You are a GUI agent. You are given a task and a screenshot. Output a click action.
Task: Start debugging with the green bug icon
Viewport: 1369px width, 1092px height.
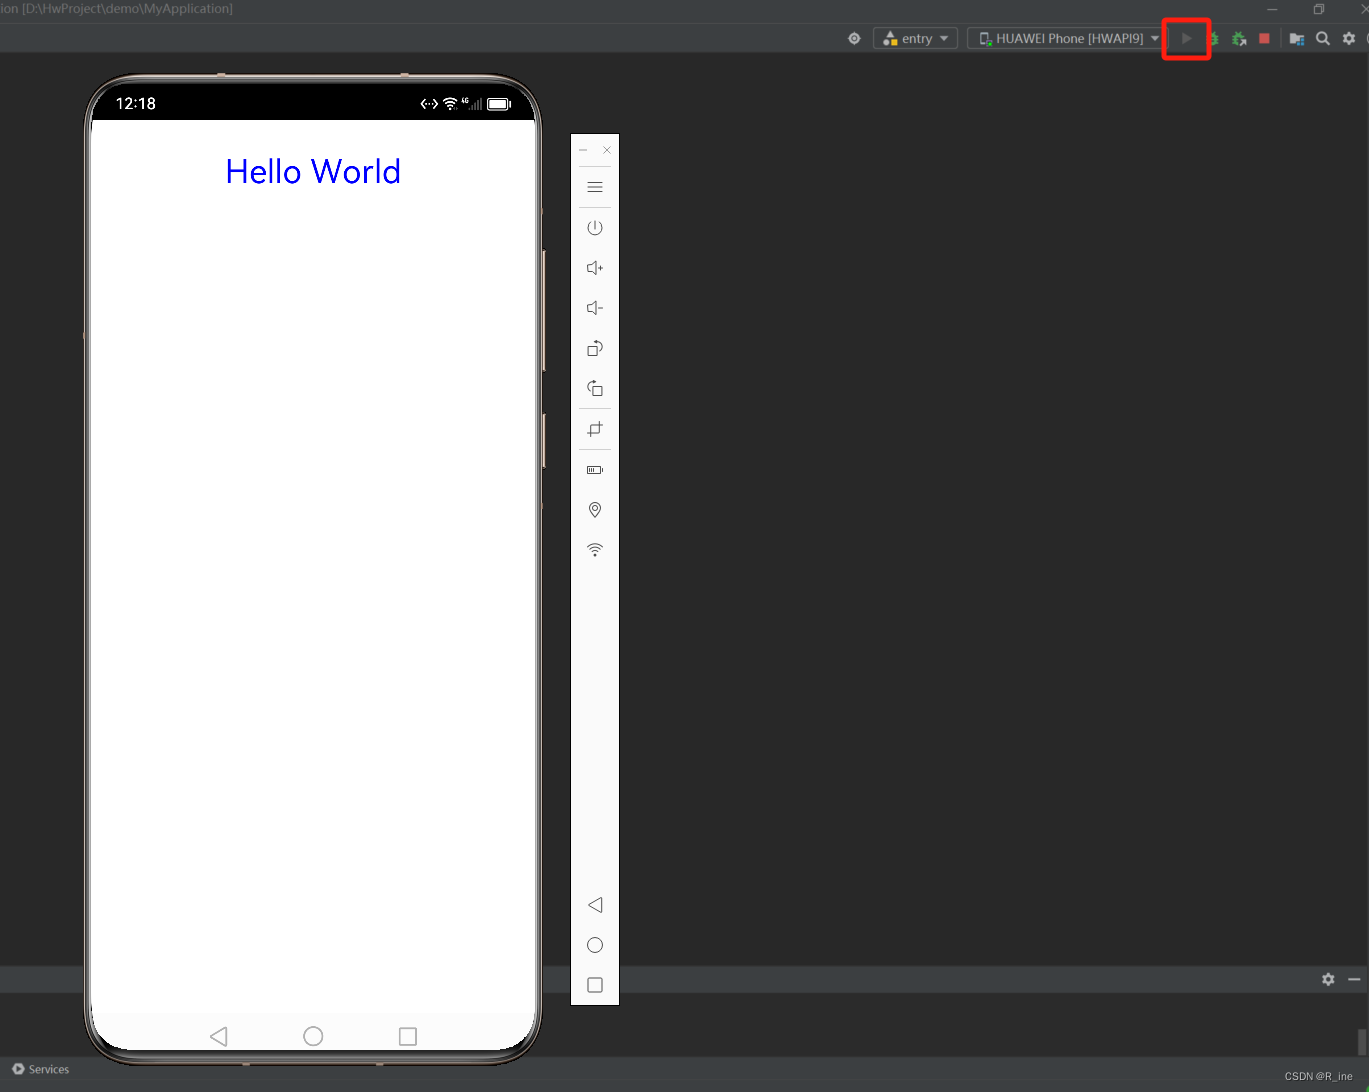coord(1213,38)
